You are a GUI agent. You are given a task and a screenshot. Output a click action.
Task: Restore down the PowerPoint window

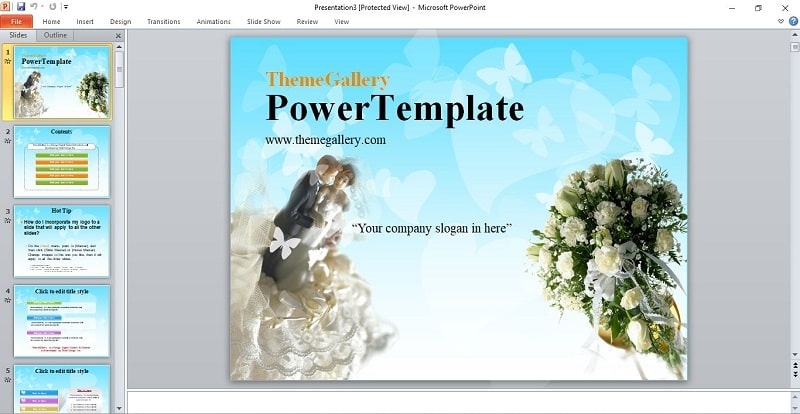[758, 8]
